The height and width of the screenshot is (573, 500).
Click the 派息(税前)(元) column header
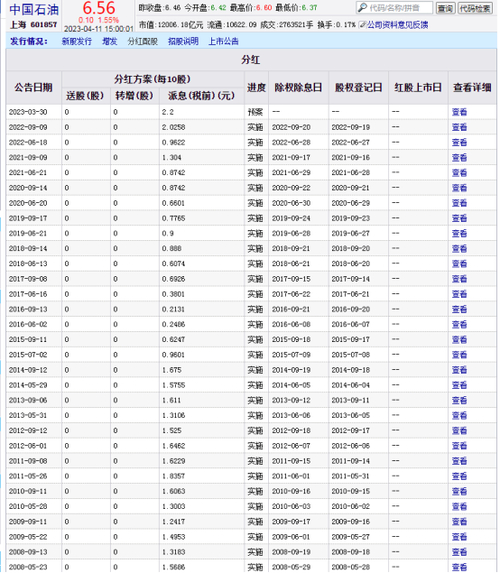click(201, 96)
